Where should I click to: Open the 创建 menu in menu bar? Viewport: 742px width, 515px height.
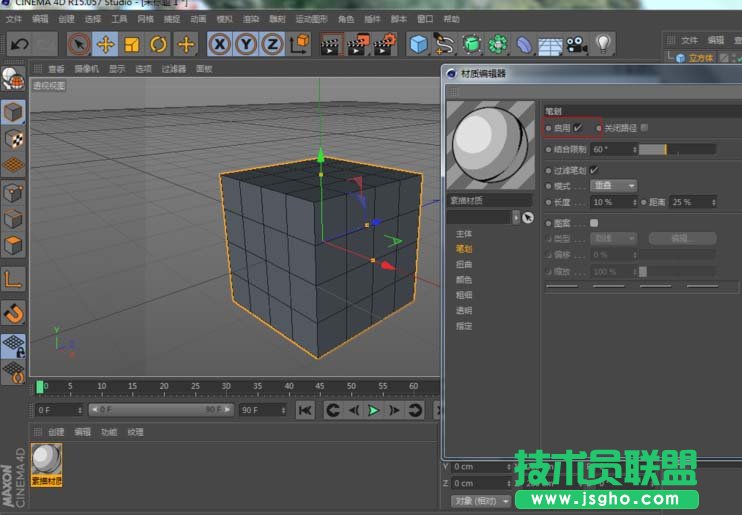point(66,19)
